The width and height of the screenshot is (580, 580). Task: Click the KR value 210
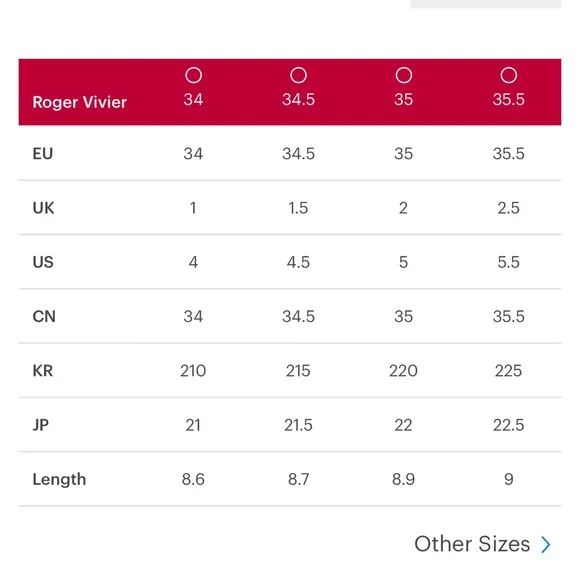[x=193, y=371]
